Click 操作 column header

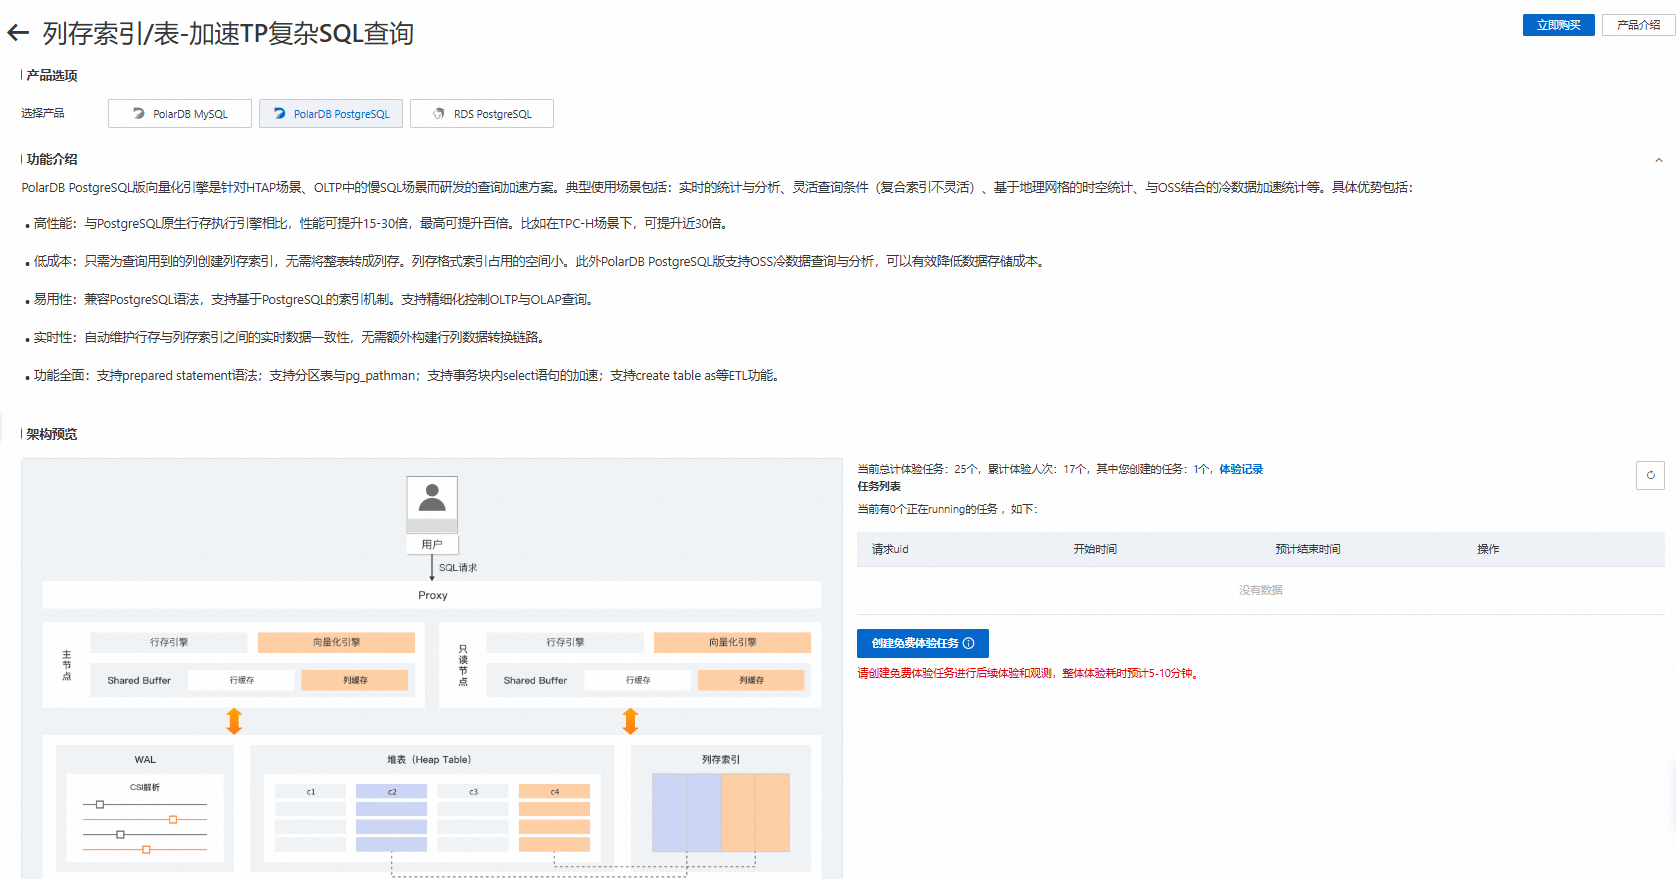tap(1488, 549)
